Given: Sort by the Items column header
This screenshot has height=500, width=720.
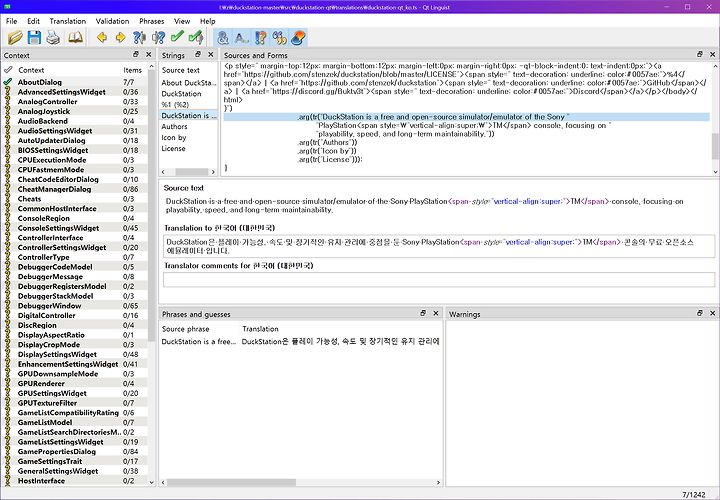Looking at the screenshot, I should pyautogui.click(x=133, y=70).
